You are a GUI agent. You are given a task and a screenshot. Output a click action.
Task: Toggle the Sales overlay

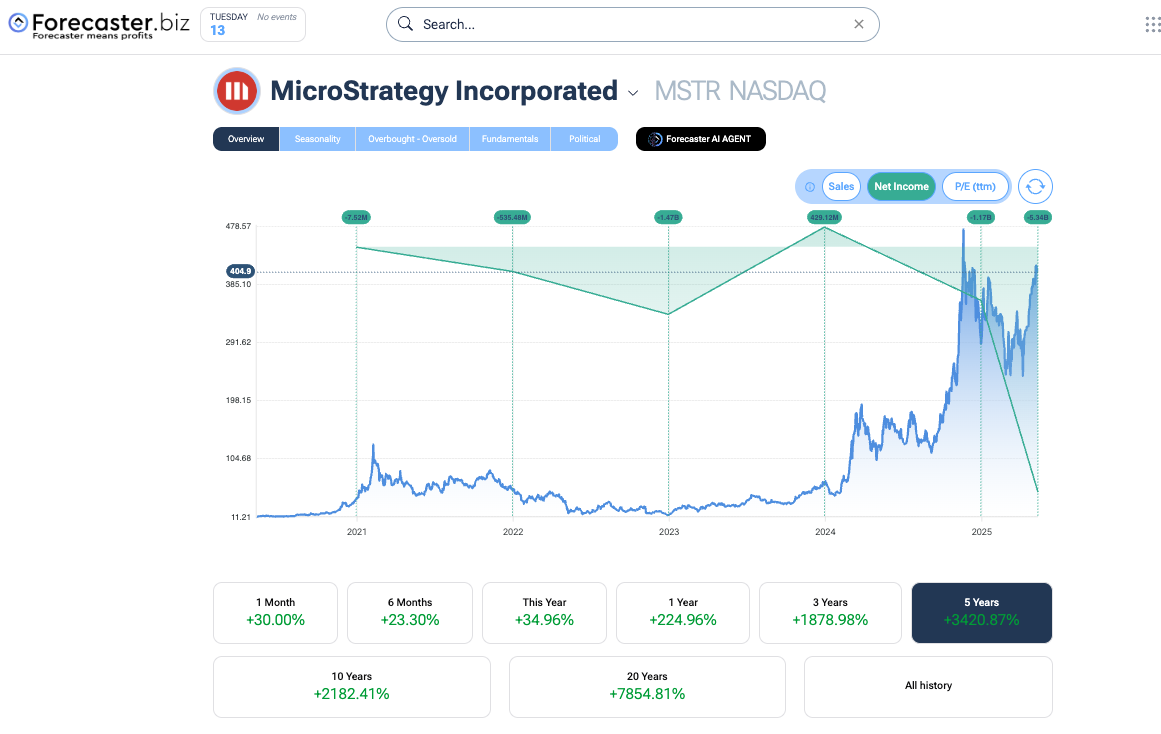coord(841,186)
